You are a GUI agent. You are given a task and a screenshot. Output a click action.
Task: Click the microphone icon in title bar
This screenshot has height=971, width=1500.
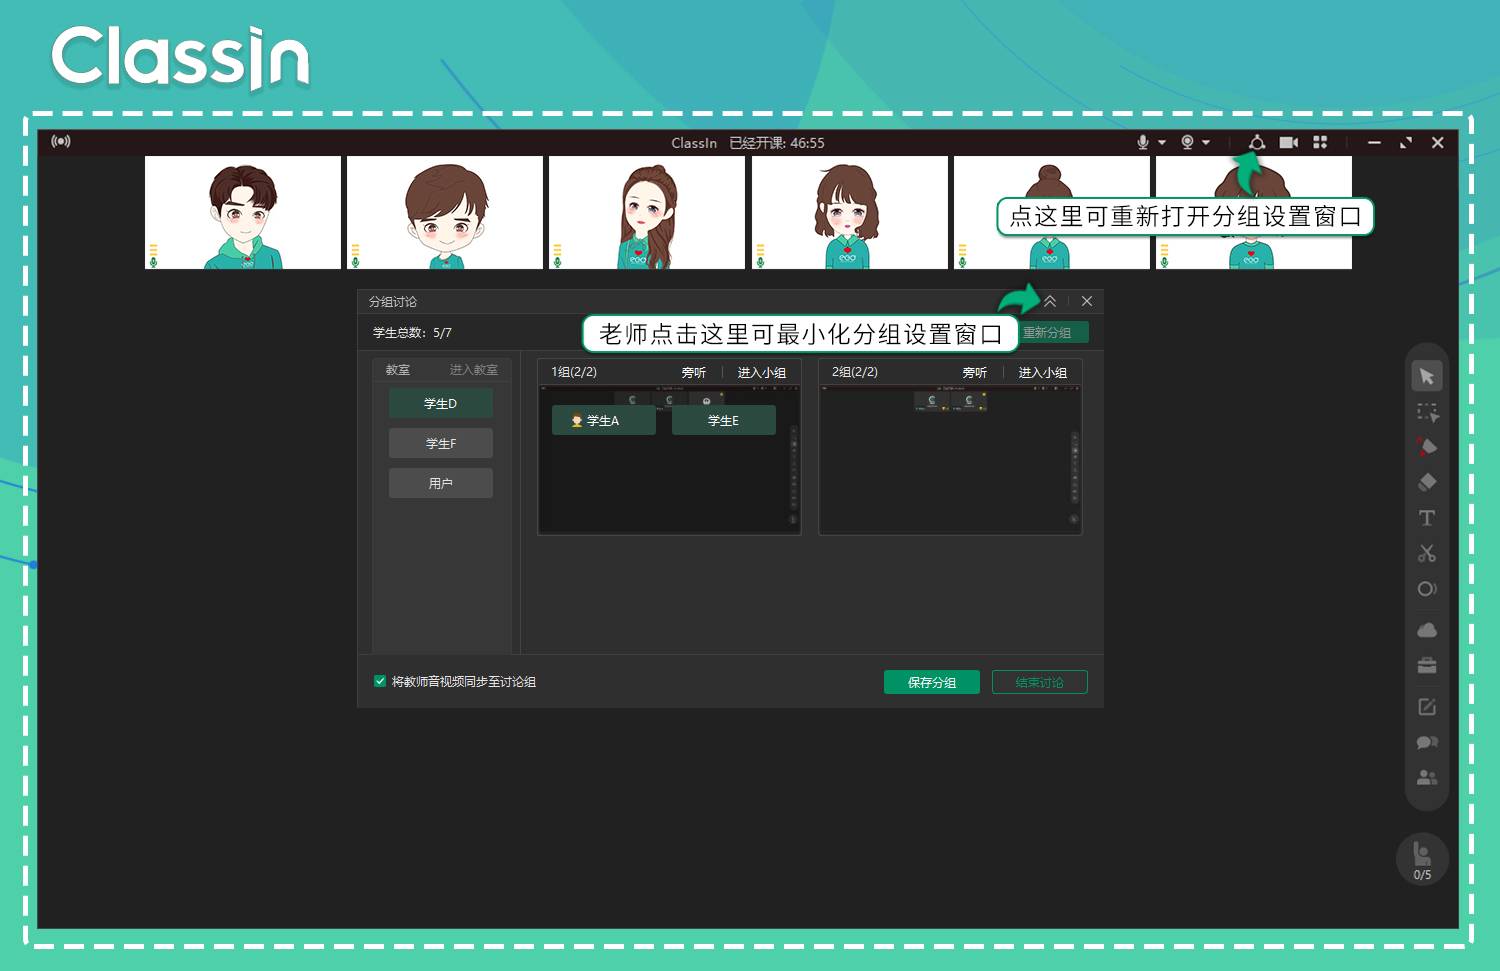tap(1142, 142)
